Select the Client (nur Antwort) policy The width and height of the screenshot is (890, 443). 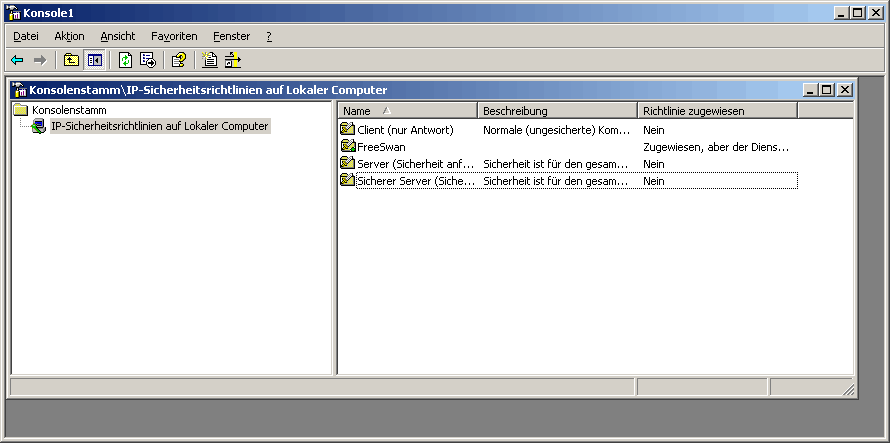405,130
